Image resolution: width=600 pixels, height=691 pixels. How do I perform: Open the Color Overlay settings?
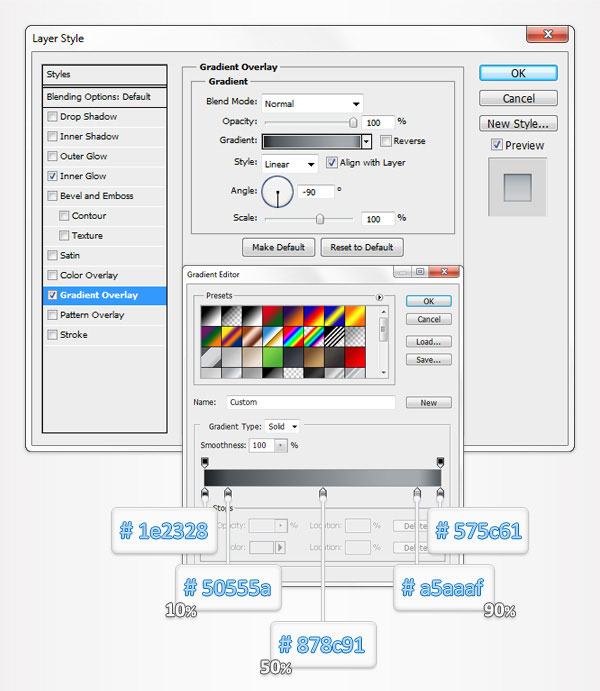point(89,275)
